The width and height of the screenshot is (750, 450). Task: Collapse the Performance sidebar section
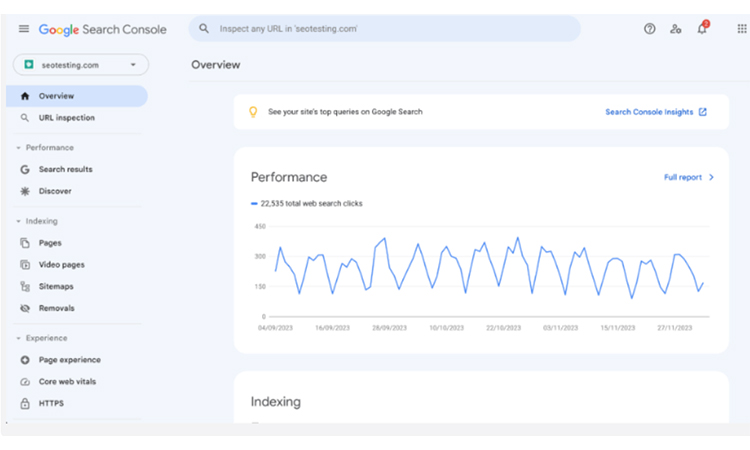point(18,148)
